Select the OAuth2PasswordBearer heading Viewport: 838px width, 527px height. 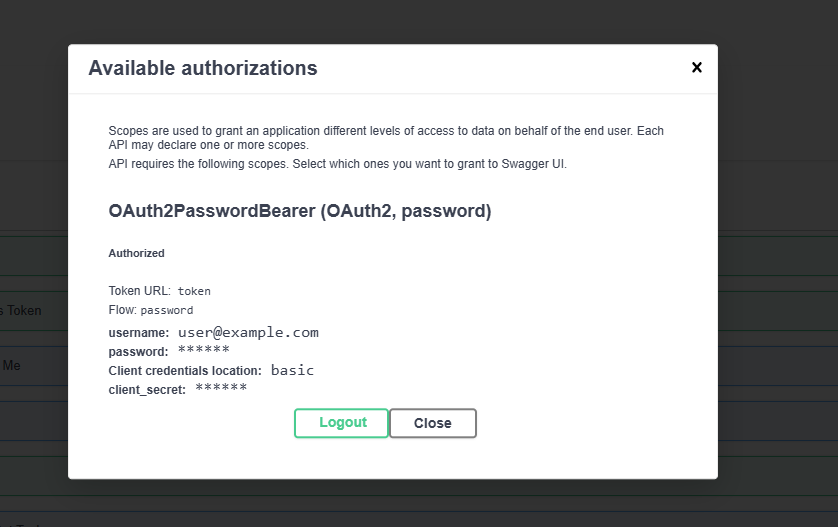tap(299, 212)
